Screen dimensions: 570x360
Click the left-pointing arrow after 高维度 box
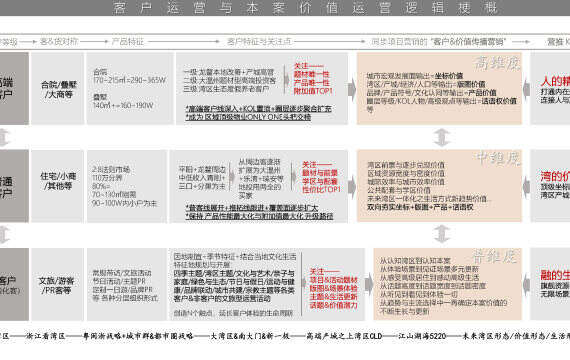point(526,89)
